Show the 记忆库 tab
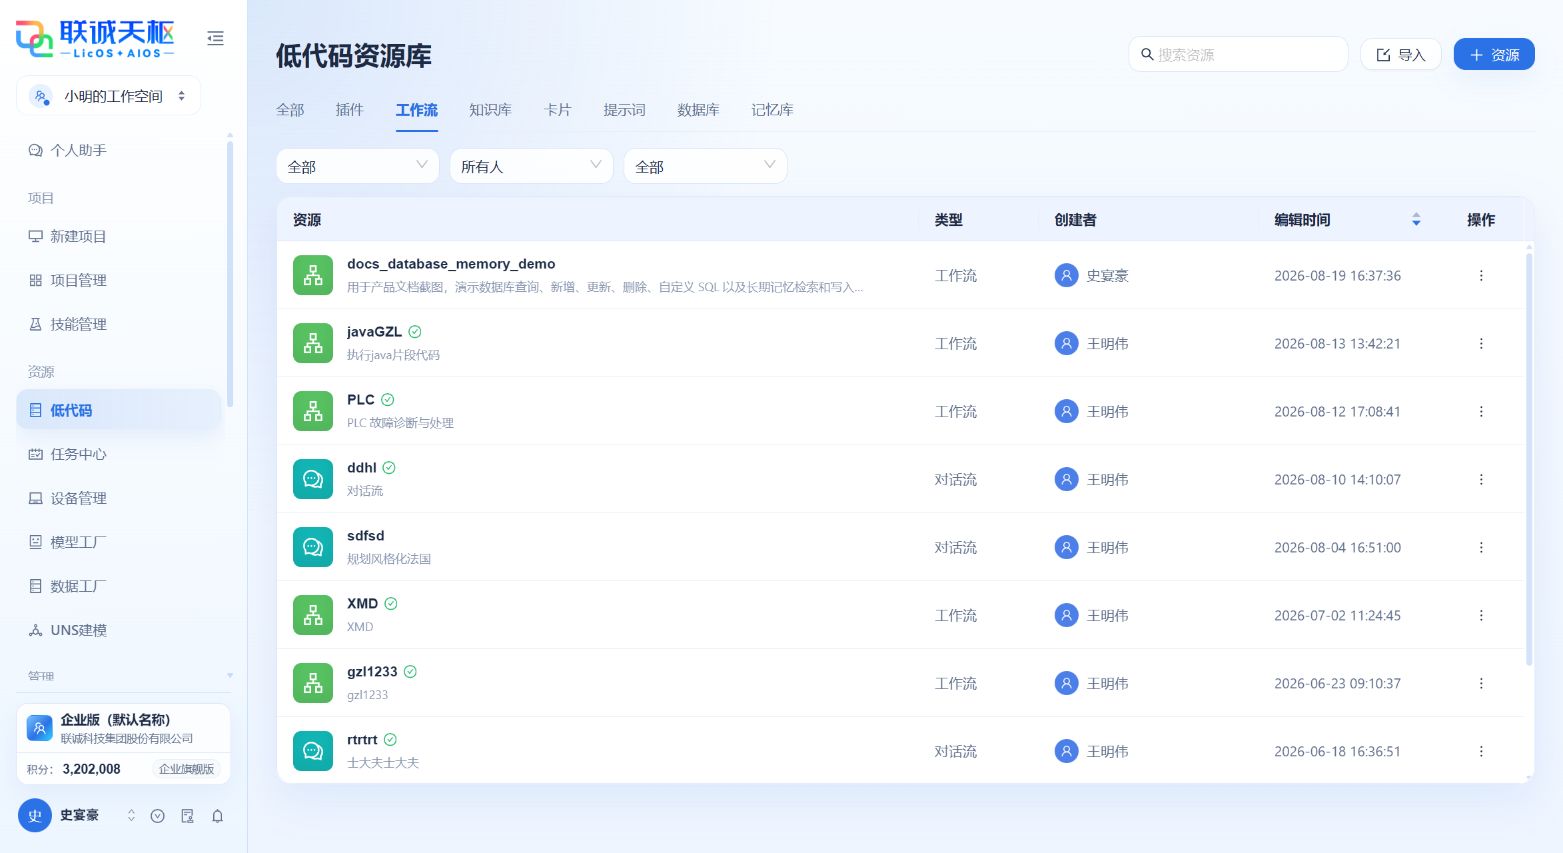The height and width of the screenshot is (853, 1563). pyautogui.click(x=772, y=110)
